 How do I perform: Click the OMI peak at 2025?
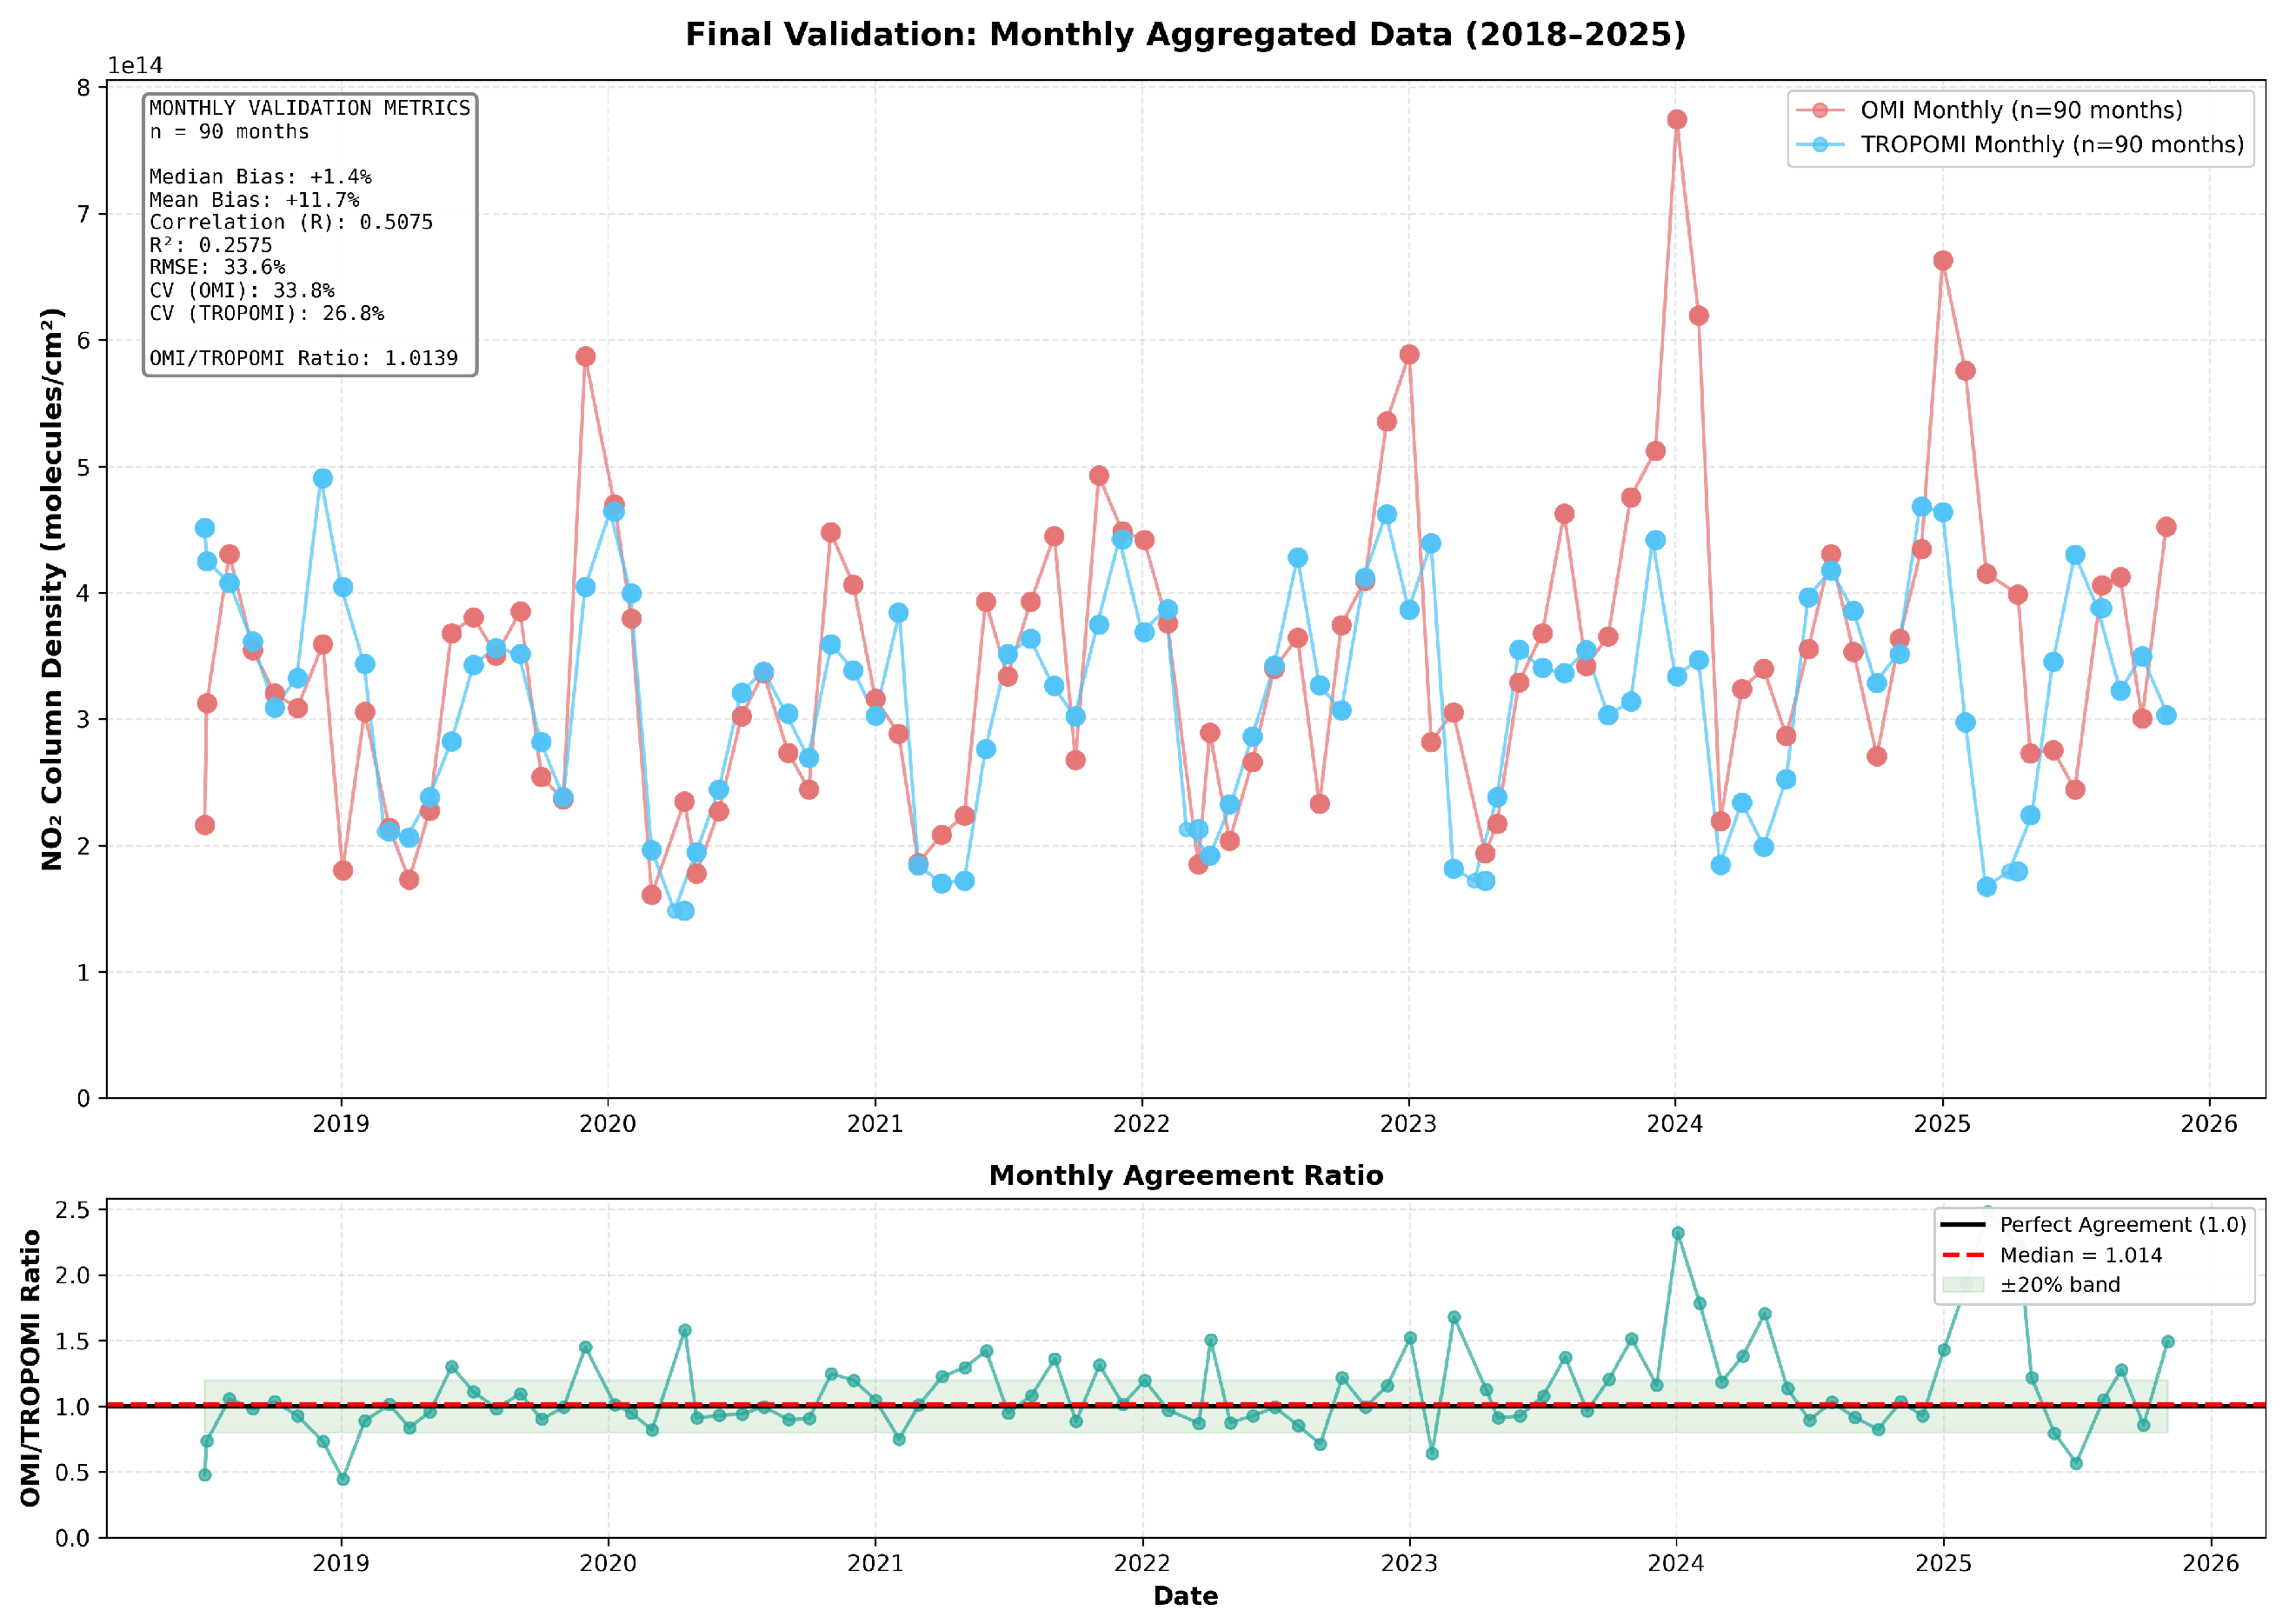[x=1943, y=260]
